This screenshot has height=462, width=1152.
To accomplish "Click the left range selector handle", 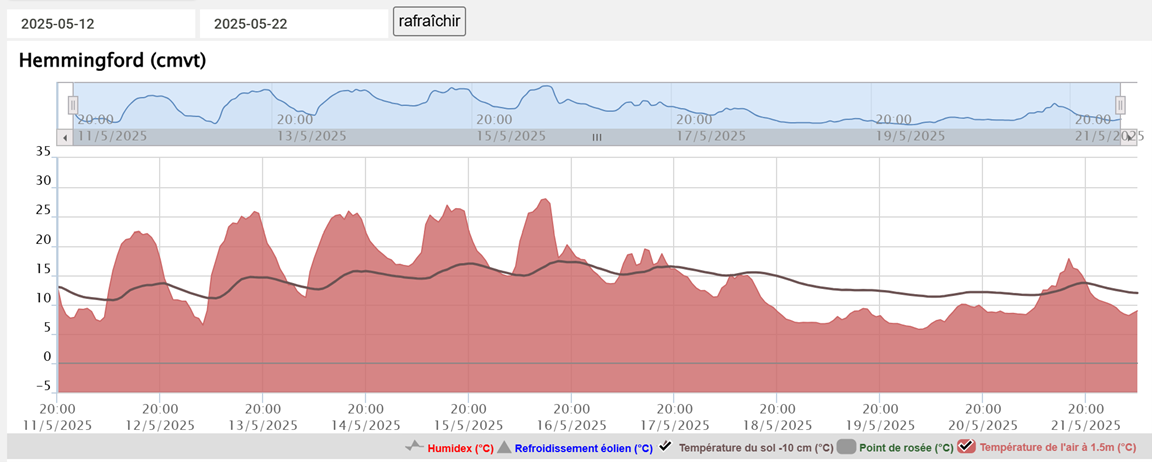I will click(x=73, y=105).
